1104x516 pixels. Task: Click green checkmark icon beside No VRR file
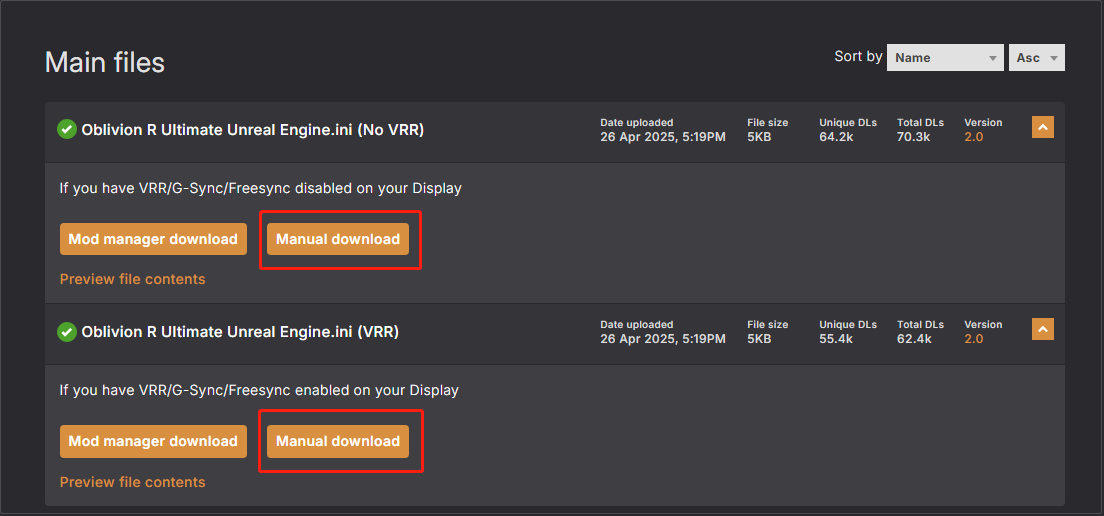(67, 129)
